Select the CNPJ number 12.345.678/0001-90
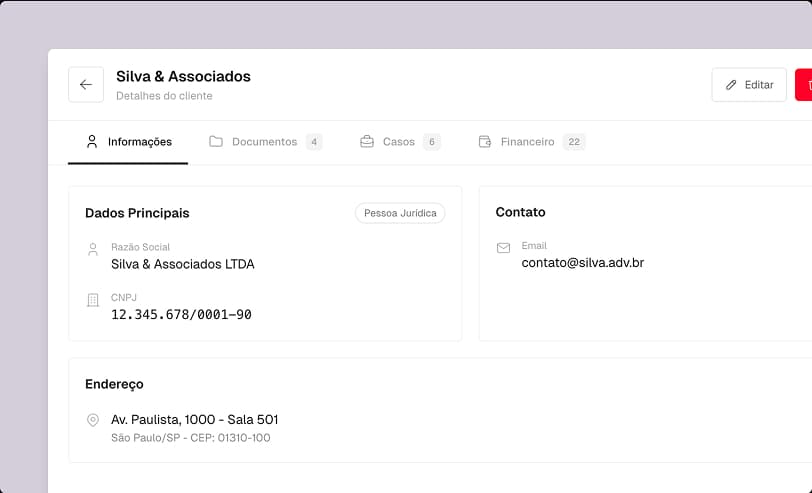This screenshot has height=493, width=812. tap(181, 315)
